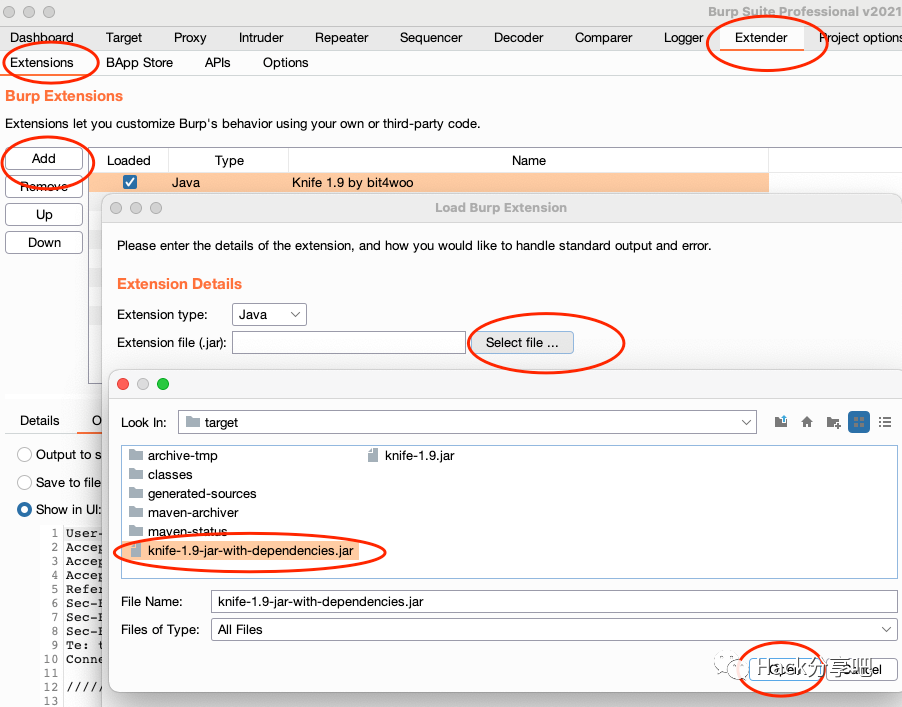Close the file chooser with red button

click(123, 384)
